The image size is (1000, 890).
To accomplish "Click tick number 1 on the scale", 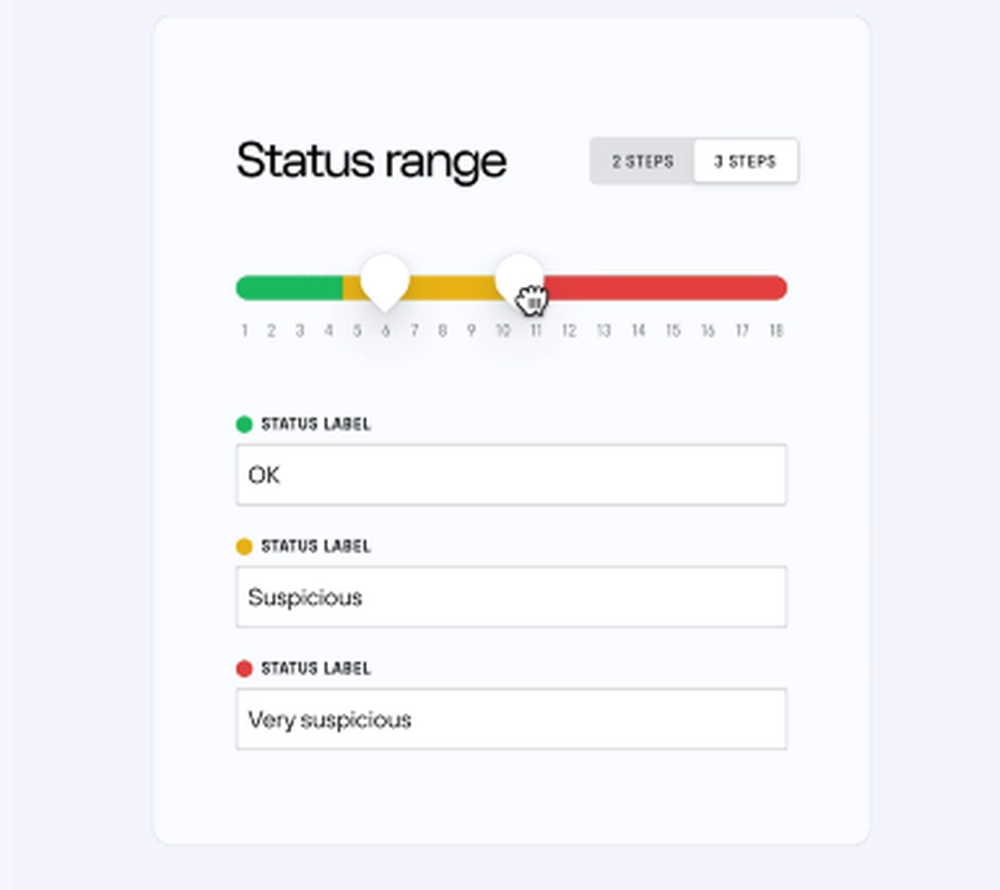I will point(244,331).
